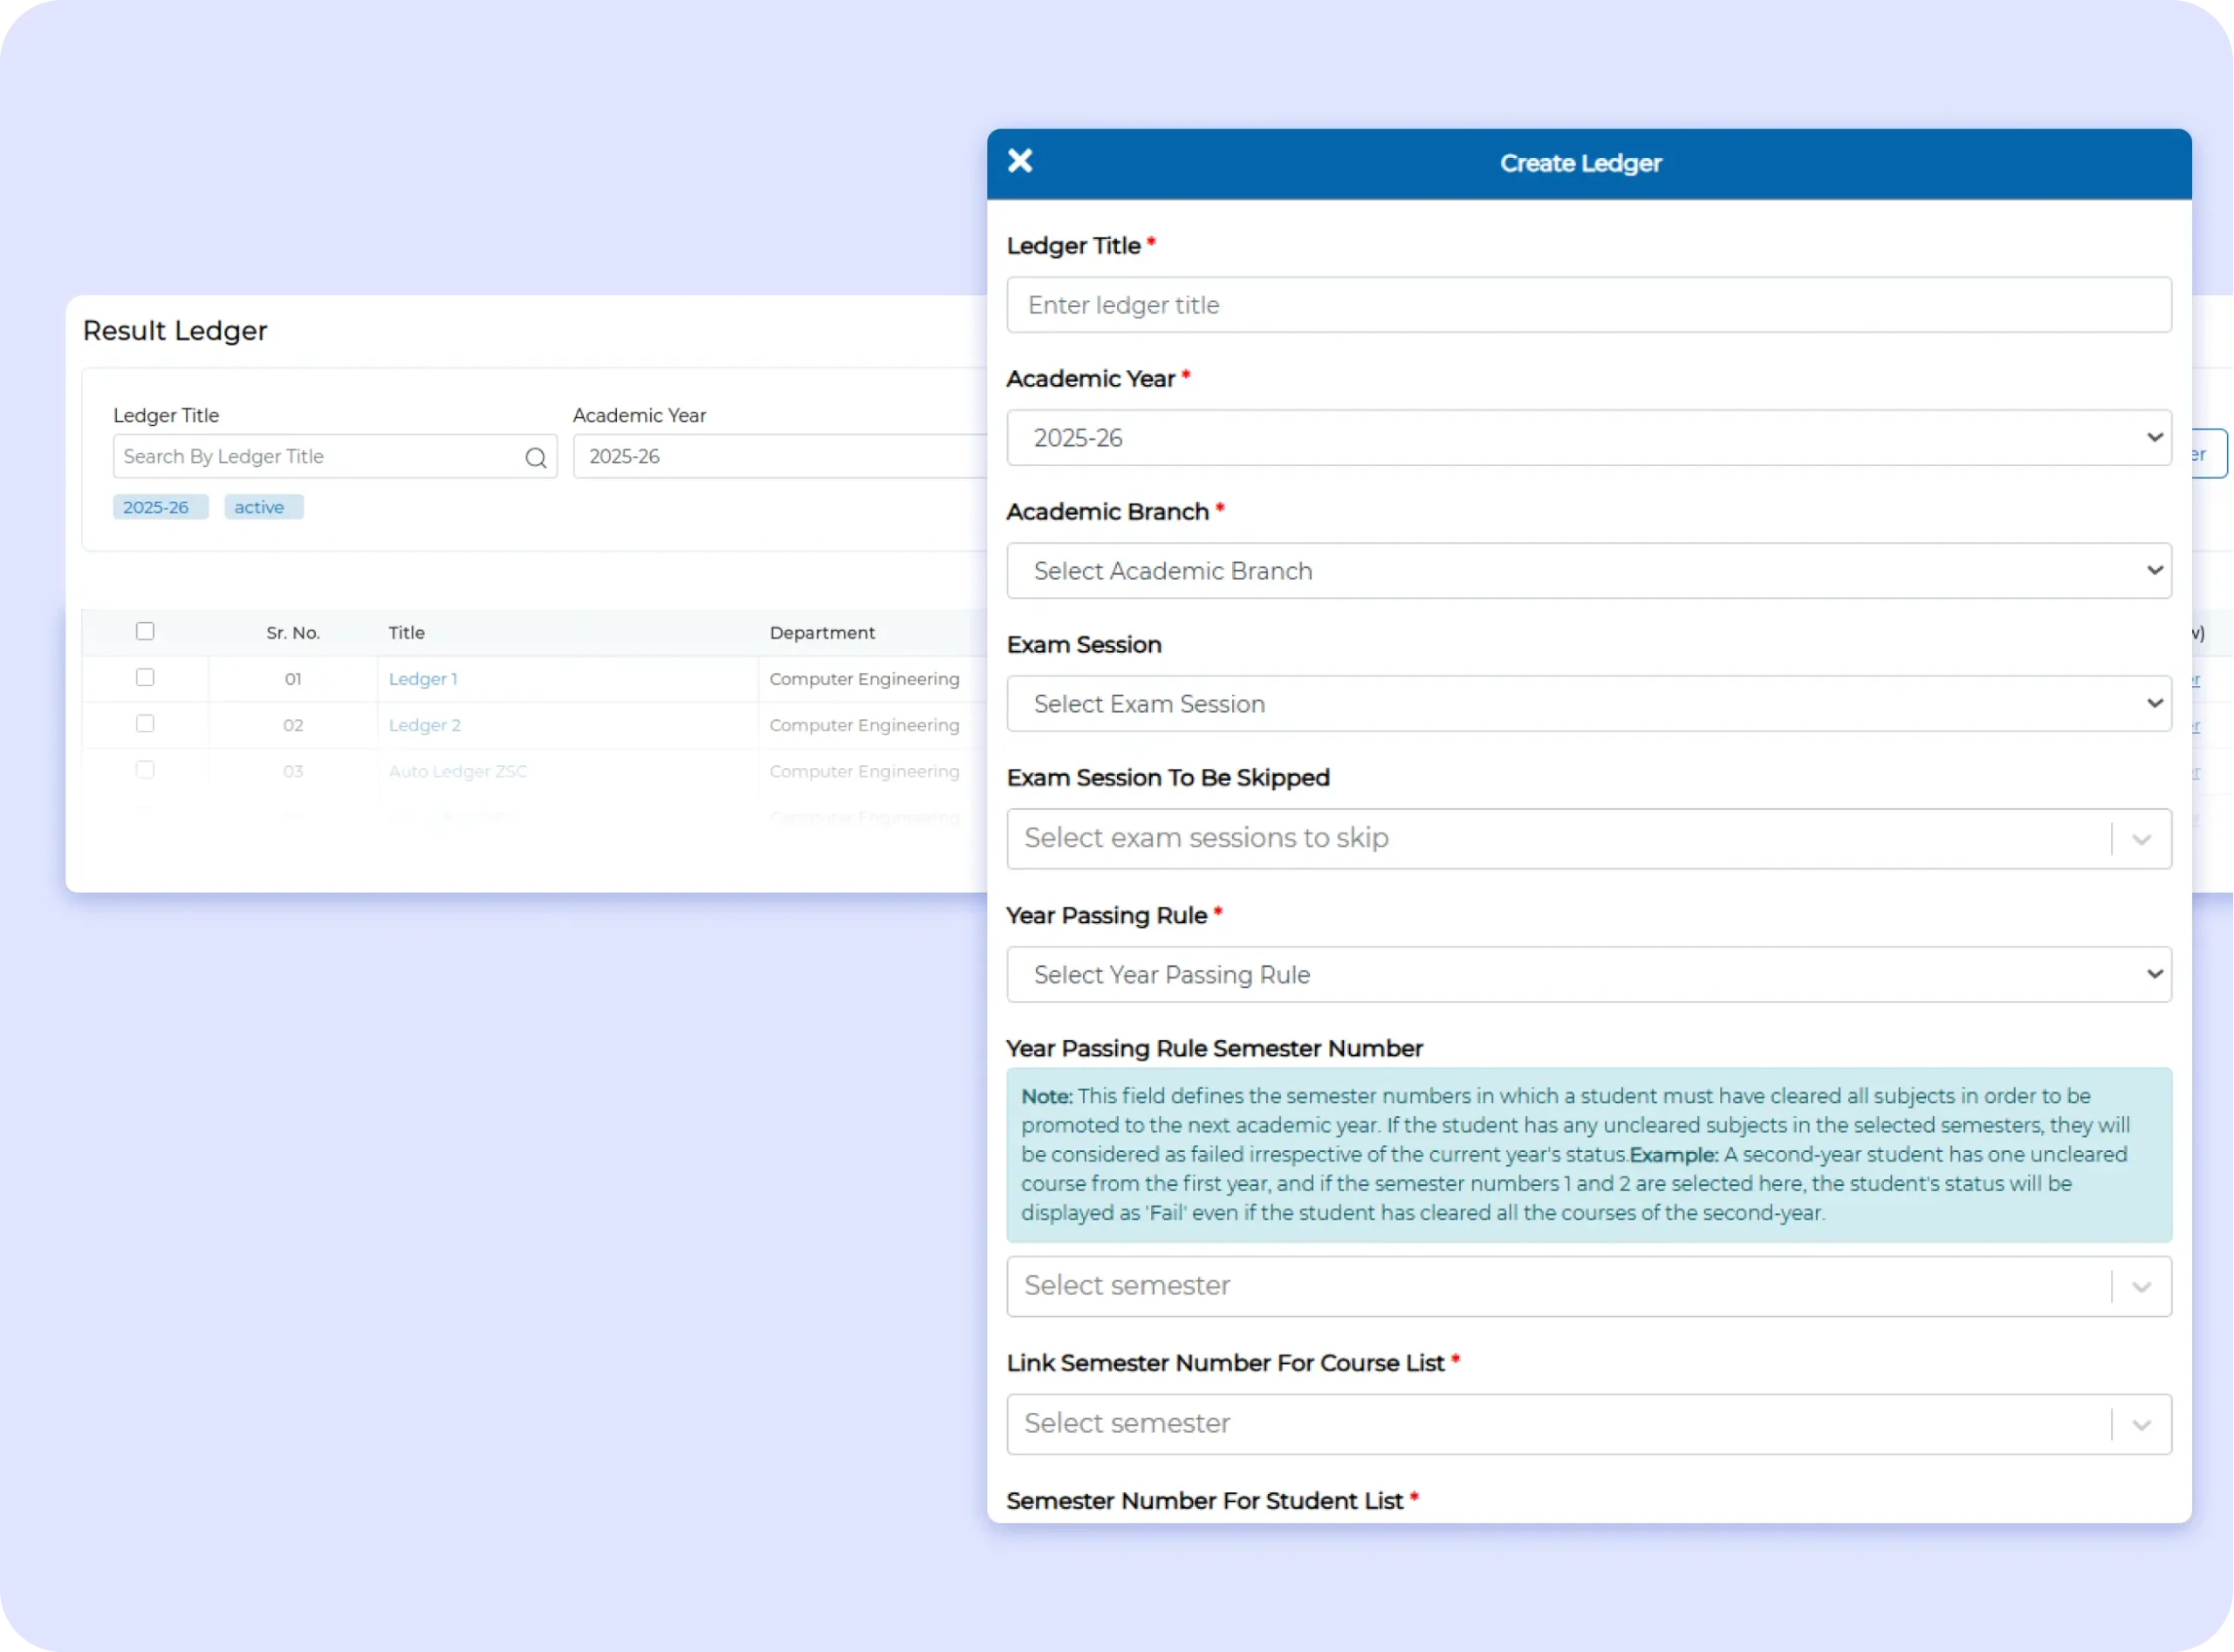The height and width of the screenshot is (1652, 2234).
Task: Check the Ledger 2 row checkbox
Action: coord(145,723)
